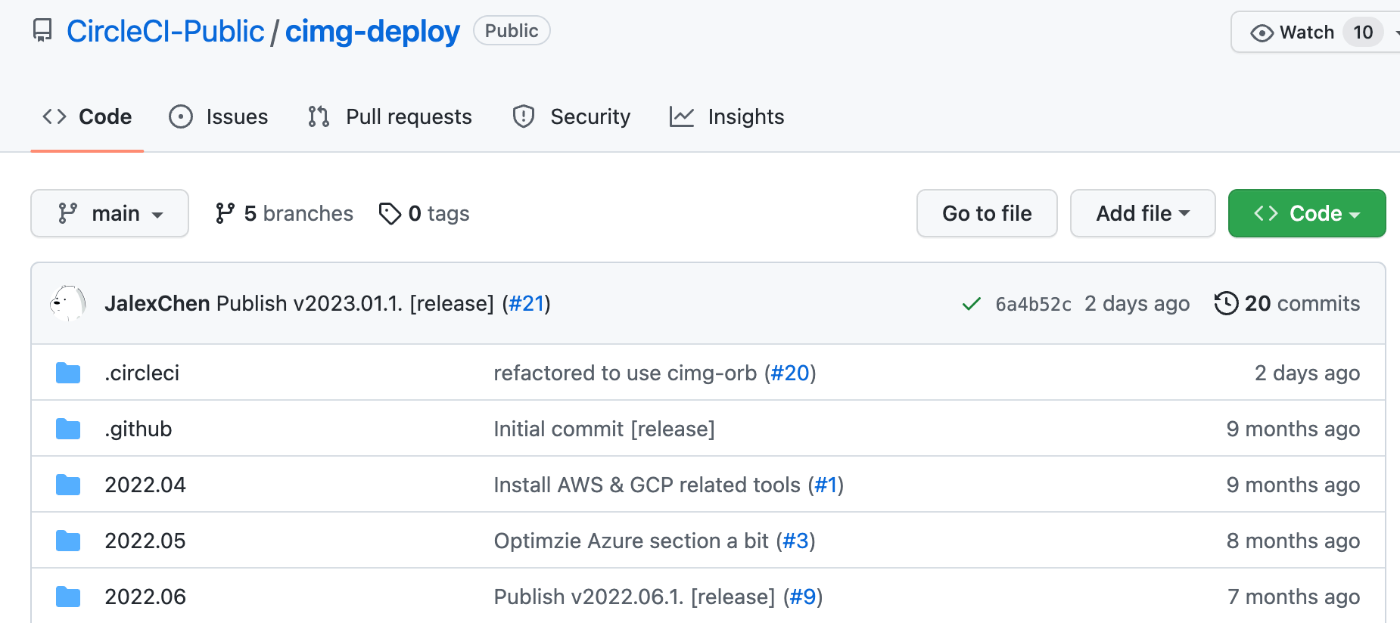Open pull request #21 link
1400x623 pixels.
(x=527, y=303)
